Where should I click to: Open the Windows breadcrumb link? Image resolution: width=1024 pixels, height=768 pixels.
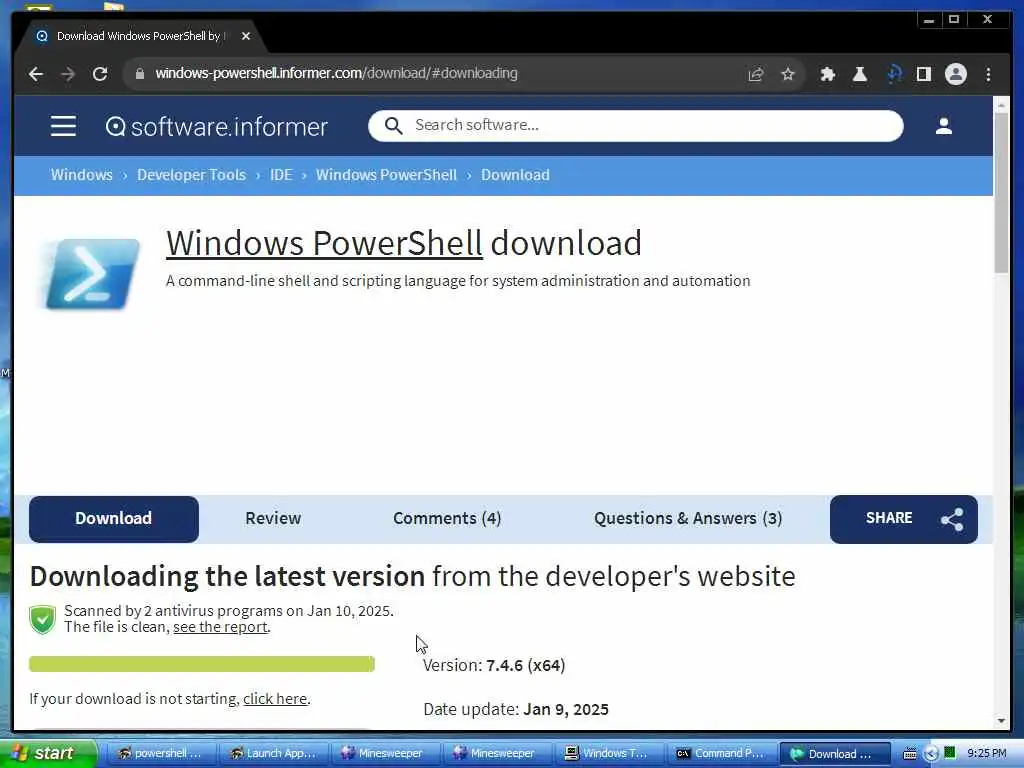point(82,175)
